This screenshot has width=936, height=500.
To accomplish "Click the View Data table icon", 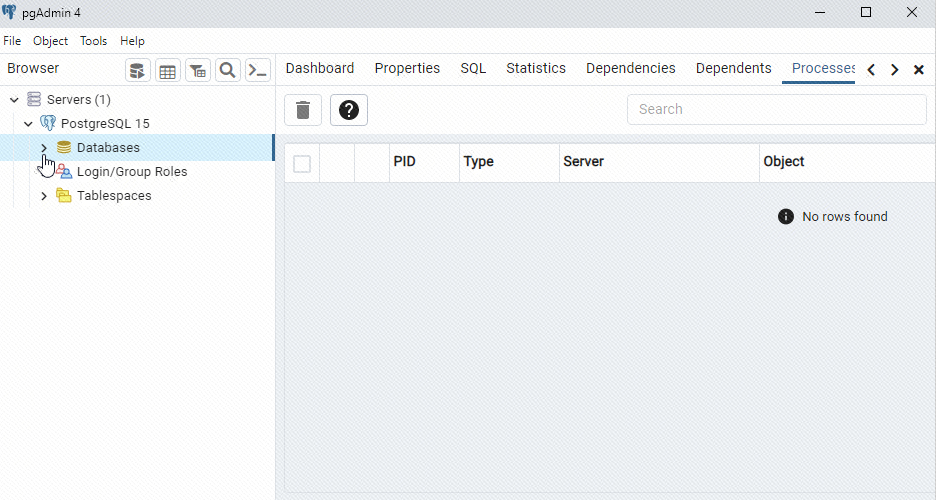I will (168, 70).
